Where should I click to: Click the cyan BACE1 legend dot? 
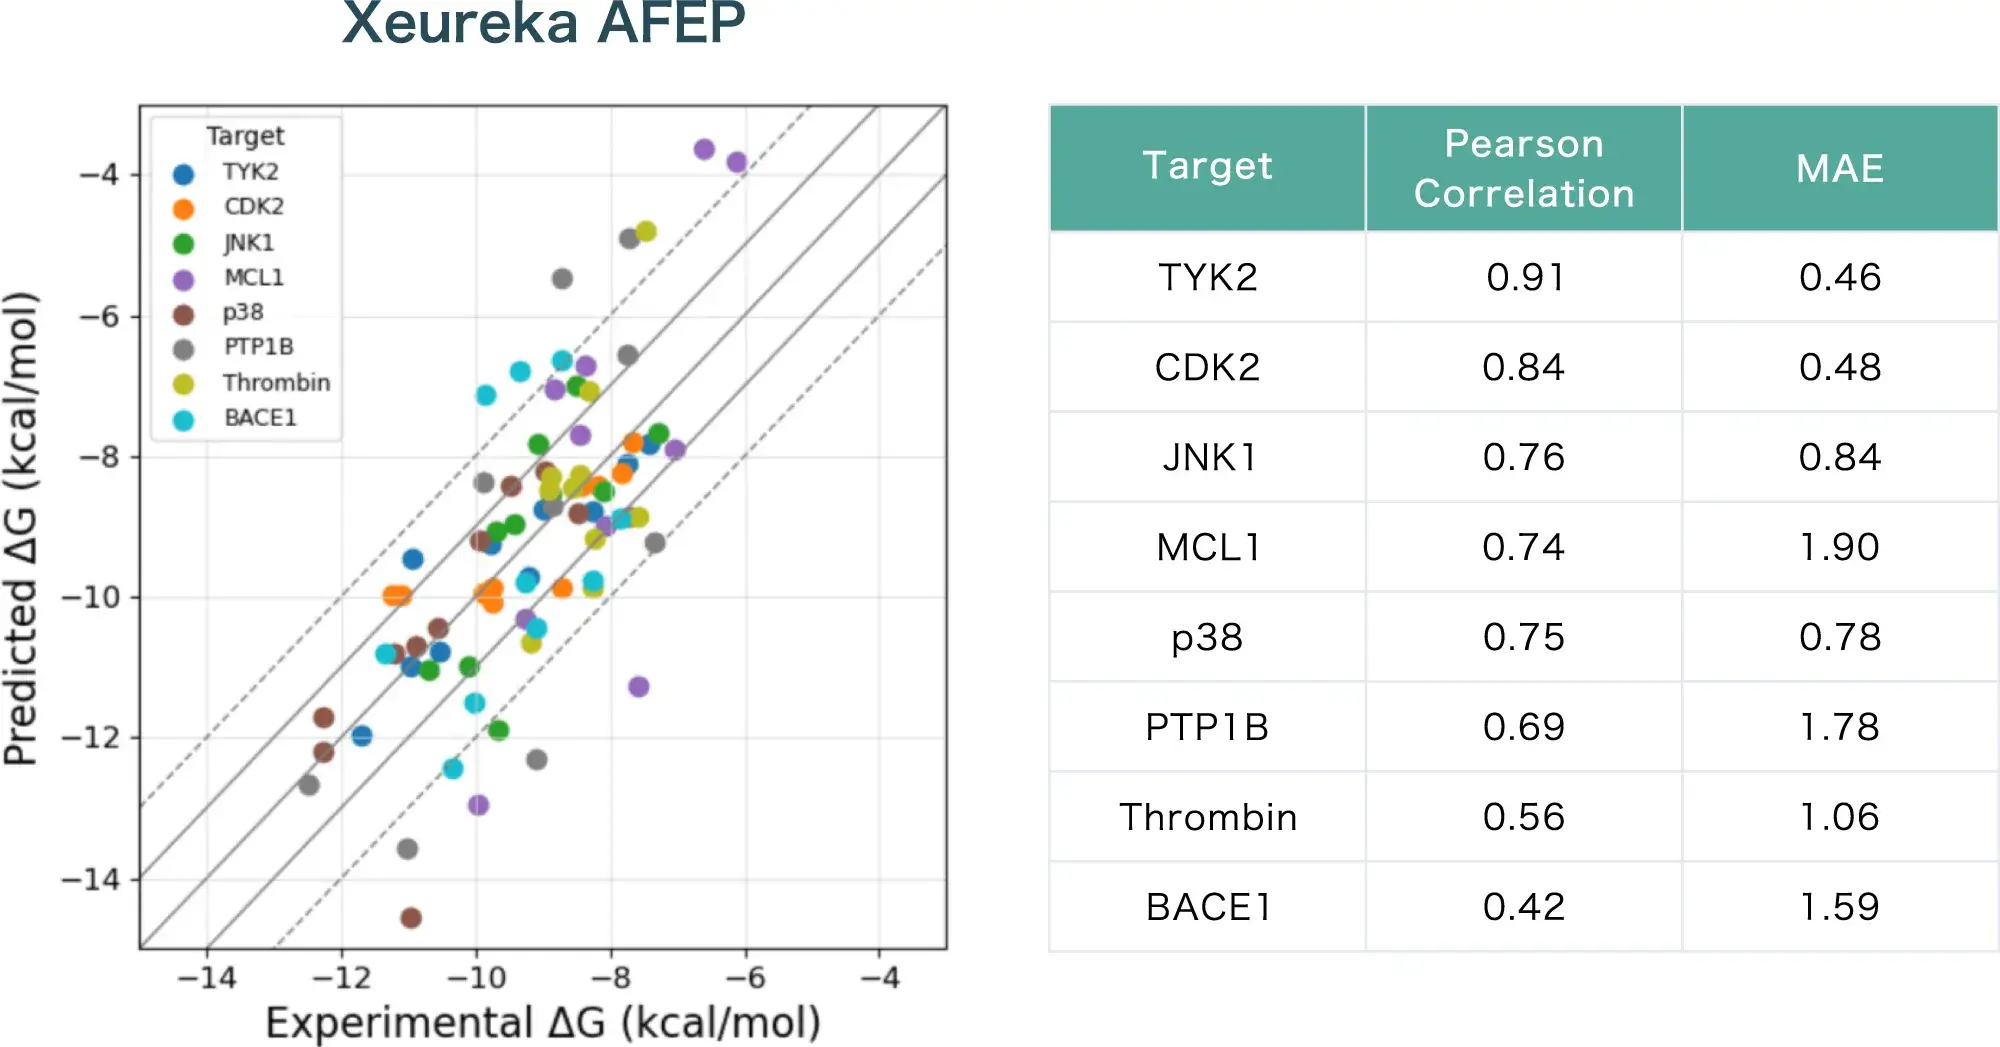(183, 420)
